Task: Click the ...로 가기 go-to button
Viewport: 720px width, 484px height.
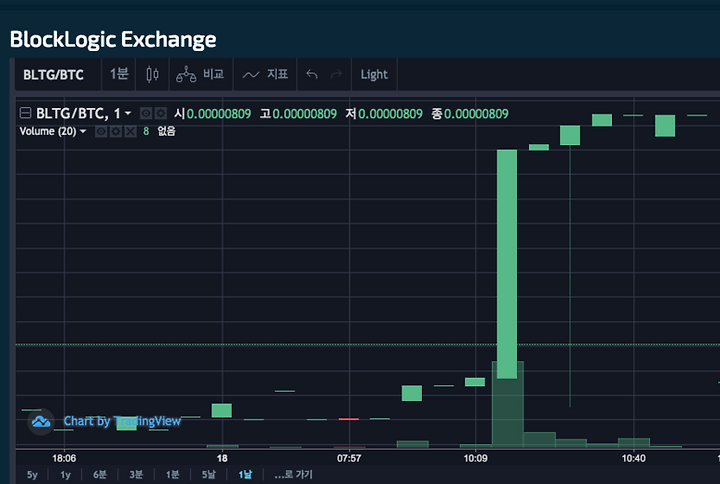Action: [x=293, y=474]
